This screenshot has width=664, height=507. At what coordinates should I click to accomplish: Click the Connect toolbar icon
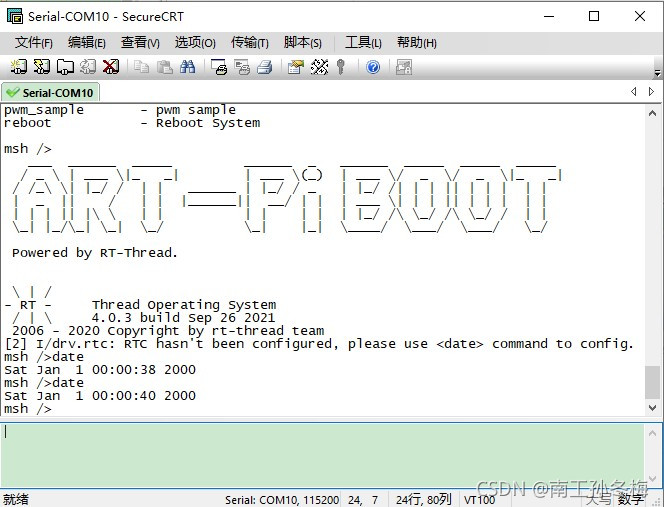pyautogui.click(x=19, y=67)
